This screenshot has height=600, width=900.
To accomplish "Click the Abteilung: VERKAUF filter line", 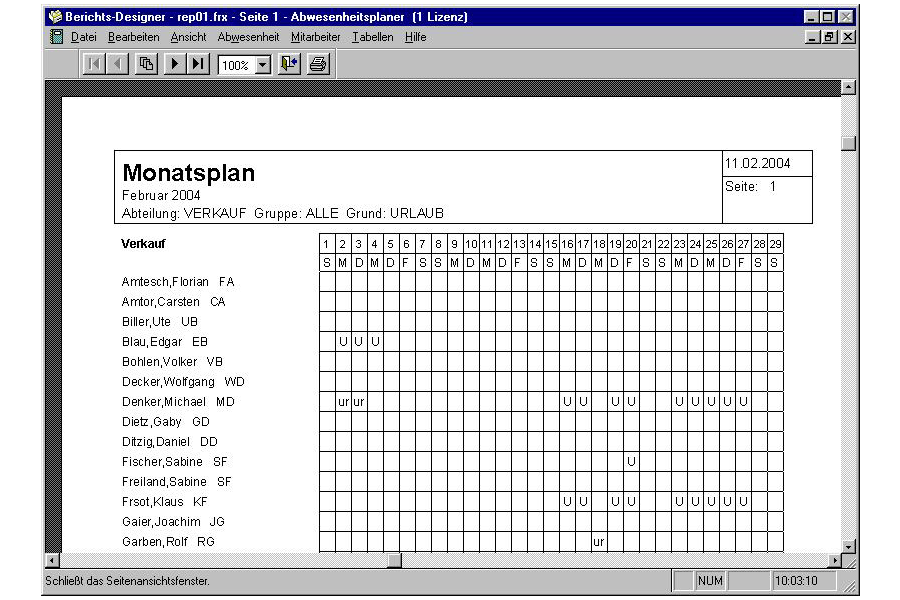I will [x=283, y=214].
